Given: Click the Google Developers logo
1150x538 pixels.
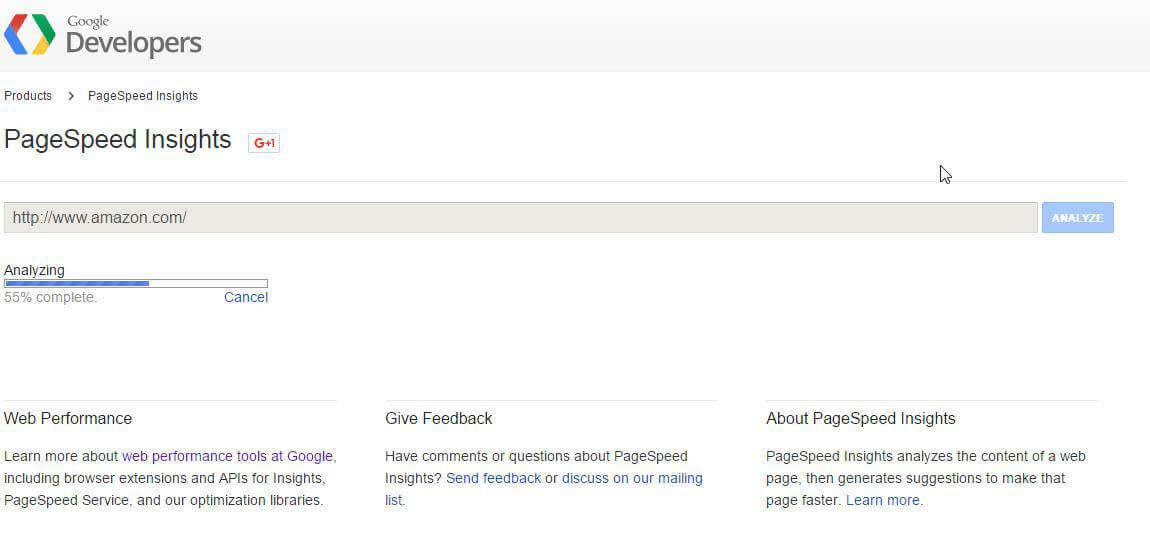Looking at the screenshot, I should coord(103,35).
